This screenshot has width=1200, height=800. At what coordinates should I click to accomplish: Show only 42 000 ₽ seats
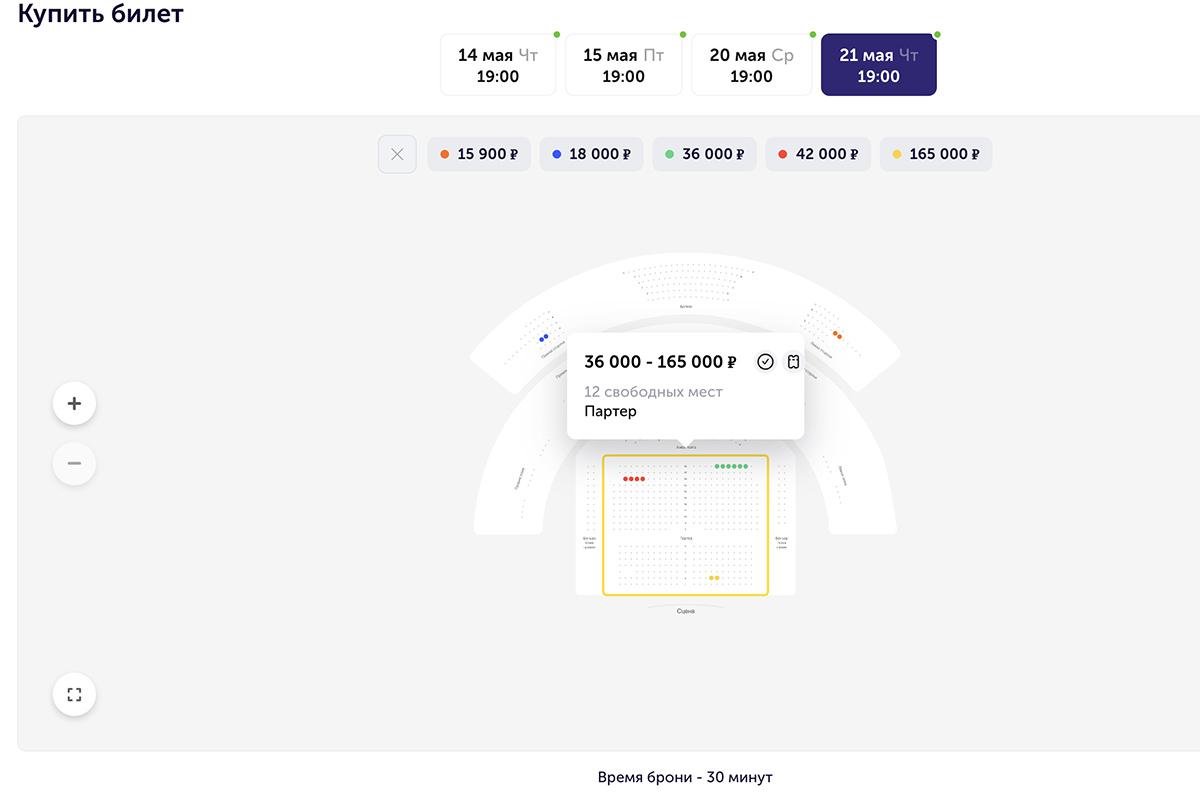[x=818, y=154]
